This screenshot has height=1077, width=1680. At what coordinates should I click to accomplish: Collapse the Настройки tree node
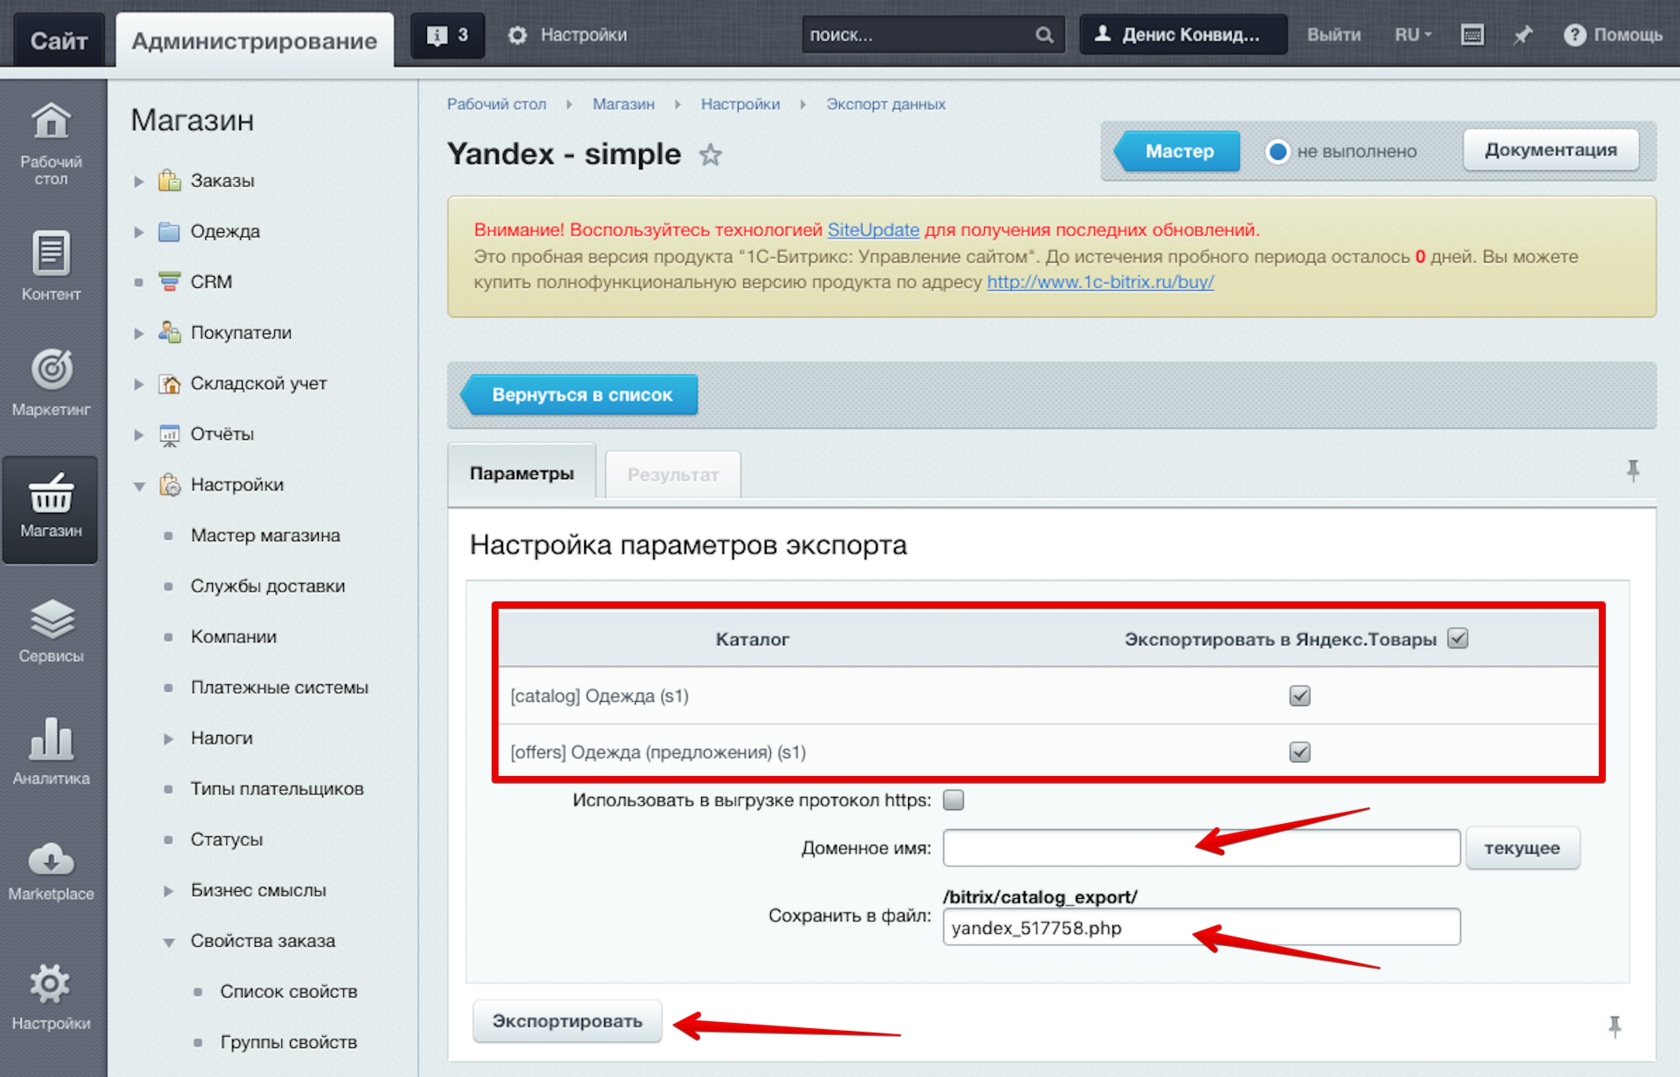[139, 486]
